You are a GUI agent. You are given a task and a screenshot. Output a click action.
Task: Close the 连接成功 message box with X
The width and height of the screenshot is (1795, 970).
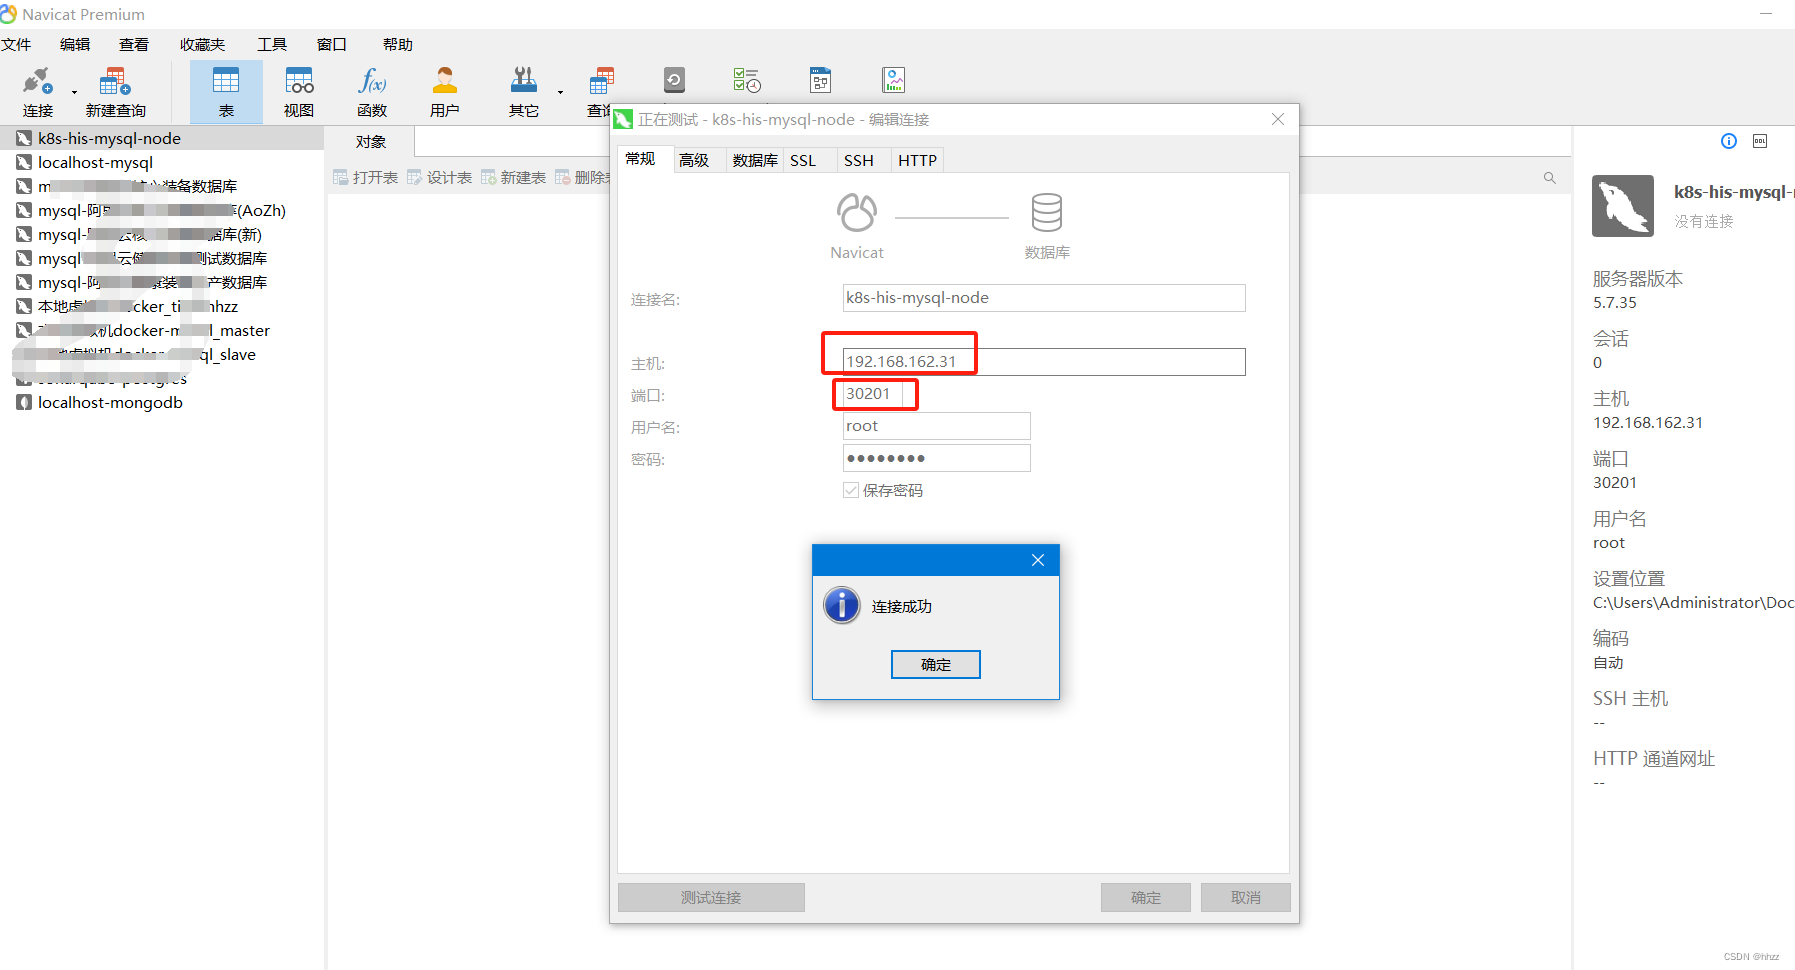click(1038, 560)
